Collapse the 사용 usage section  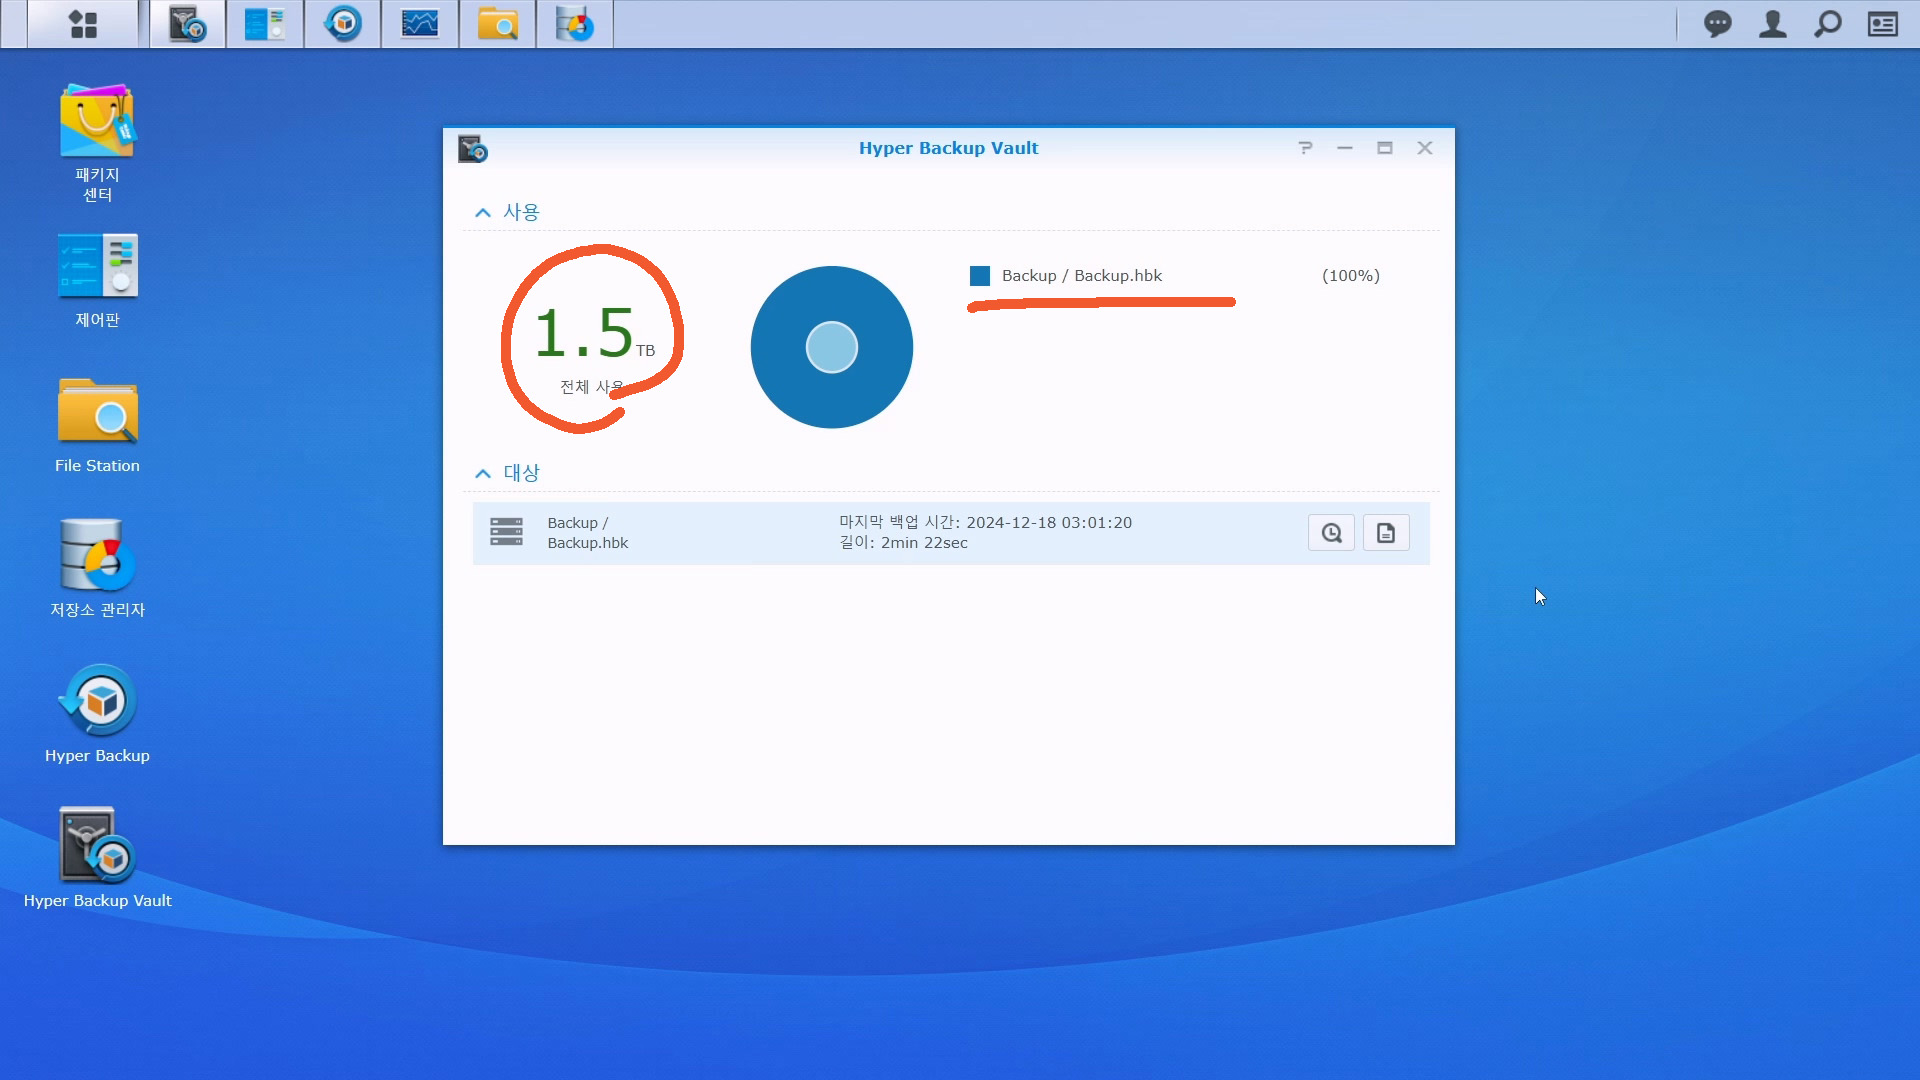[483, 212]
